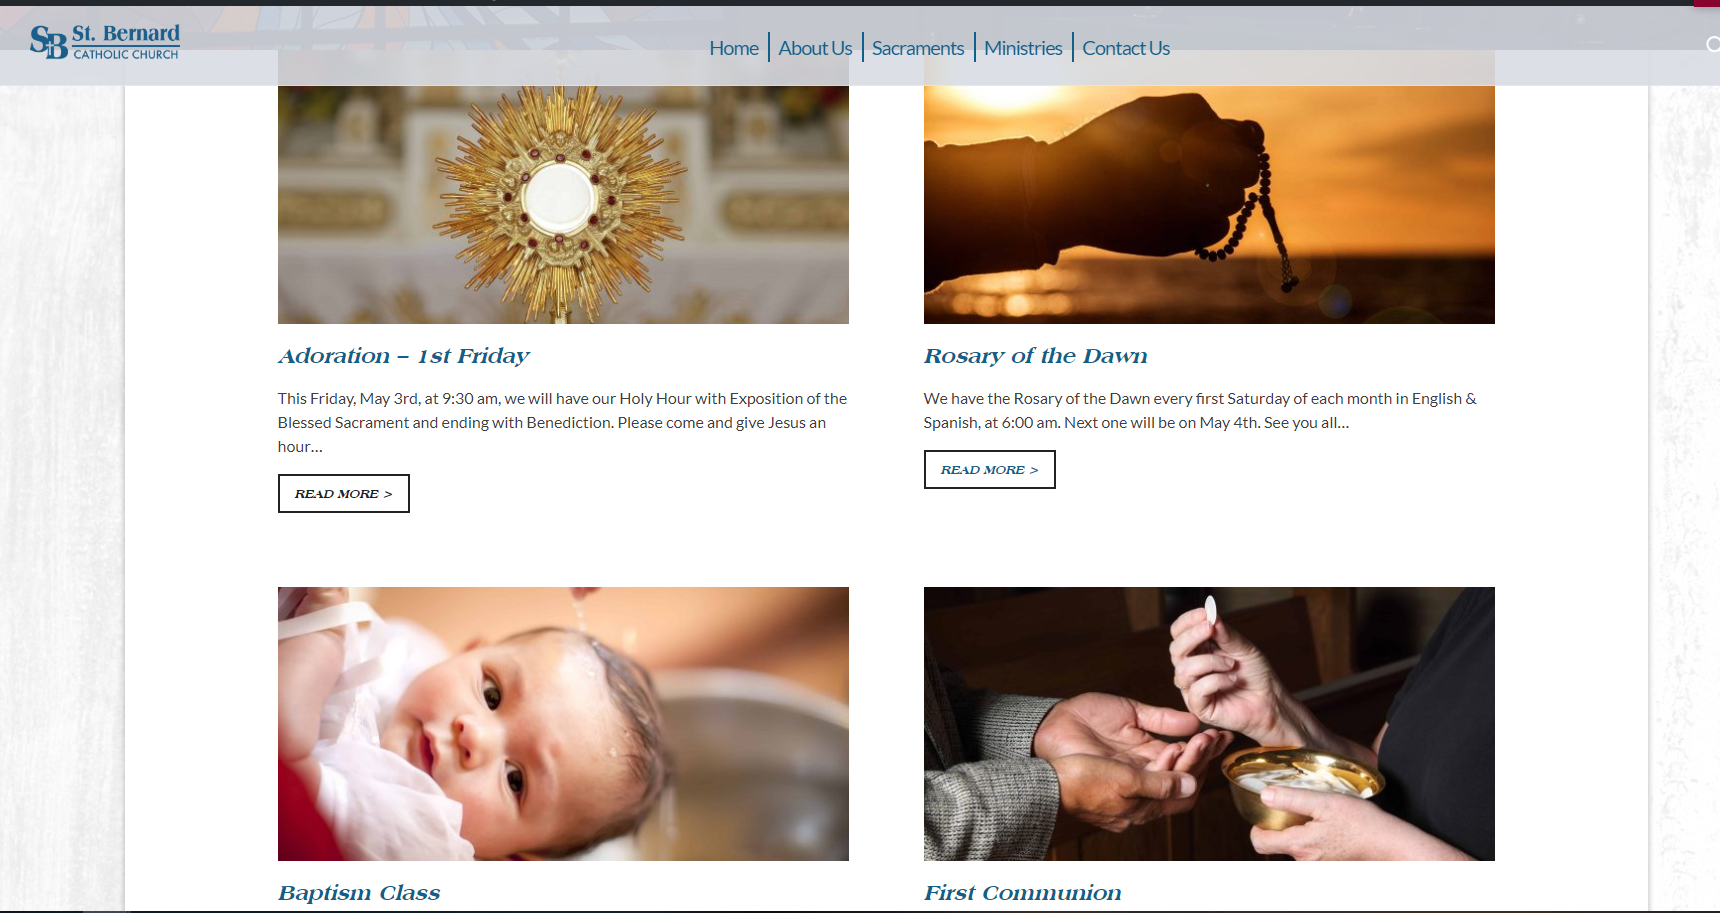The image size is (1720, 913).
Task: Open the First Communion heading link
Action: [1022, 893]
